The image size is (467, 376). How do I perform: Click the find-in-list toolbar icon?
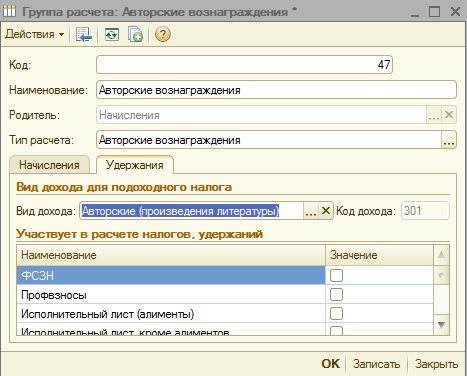coord(83,34)
